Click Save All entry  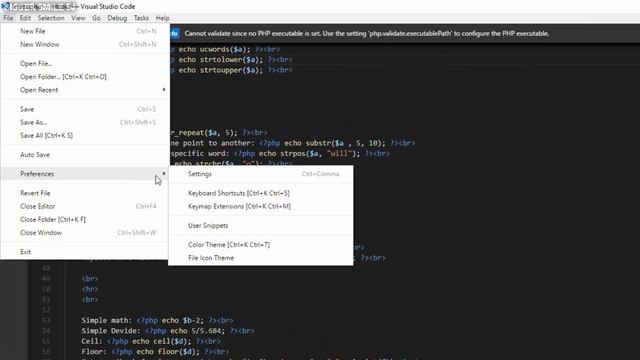pos(85,135)
